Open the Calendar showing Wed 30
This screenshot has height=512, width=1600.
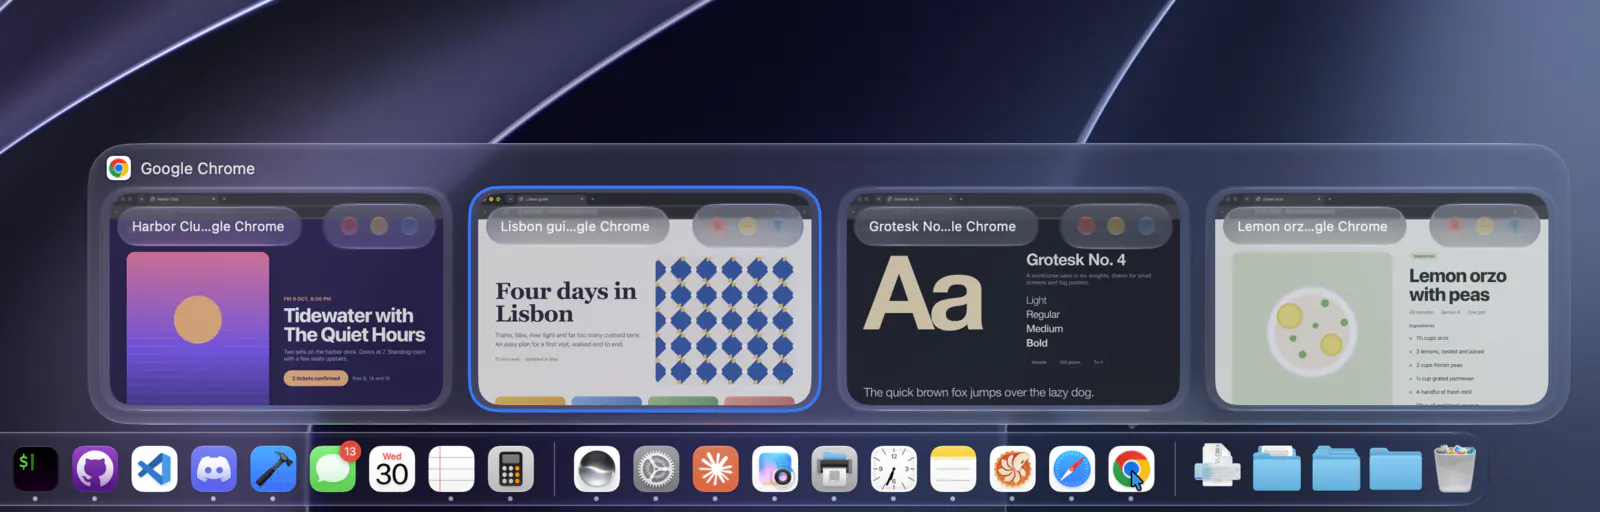pos(392,469)
